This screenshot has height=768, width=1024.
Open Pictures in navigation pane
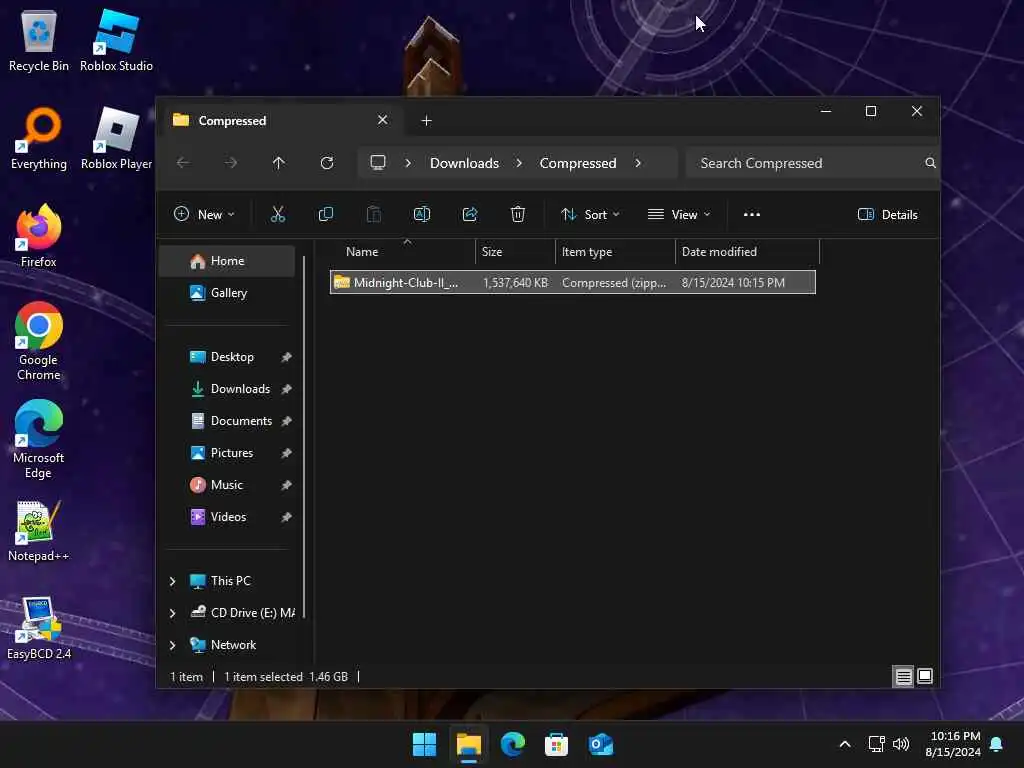(228, 453)
